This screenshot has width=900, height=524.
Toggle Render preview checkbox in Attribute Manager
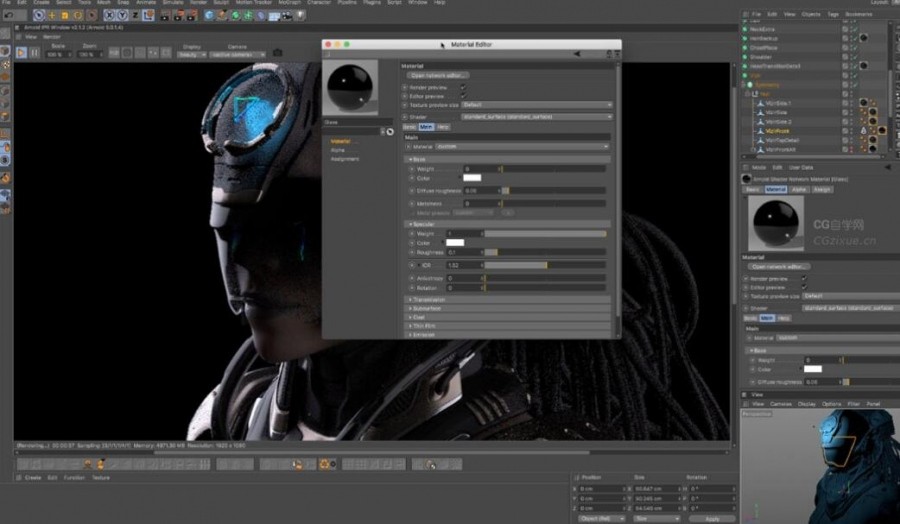[804, 278]
